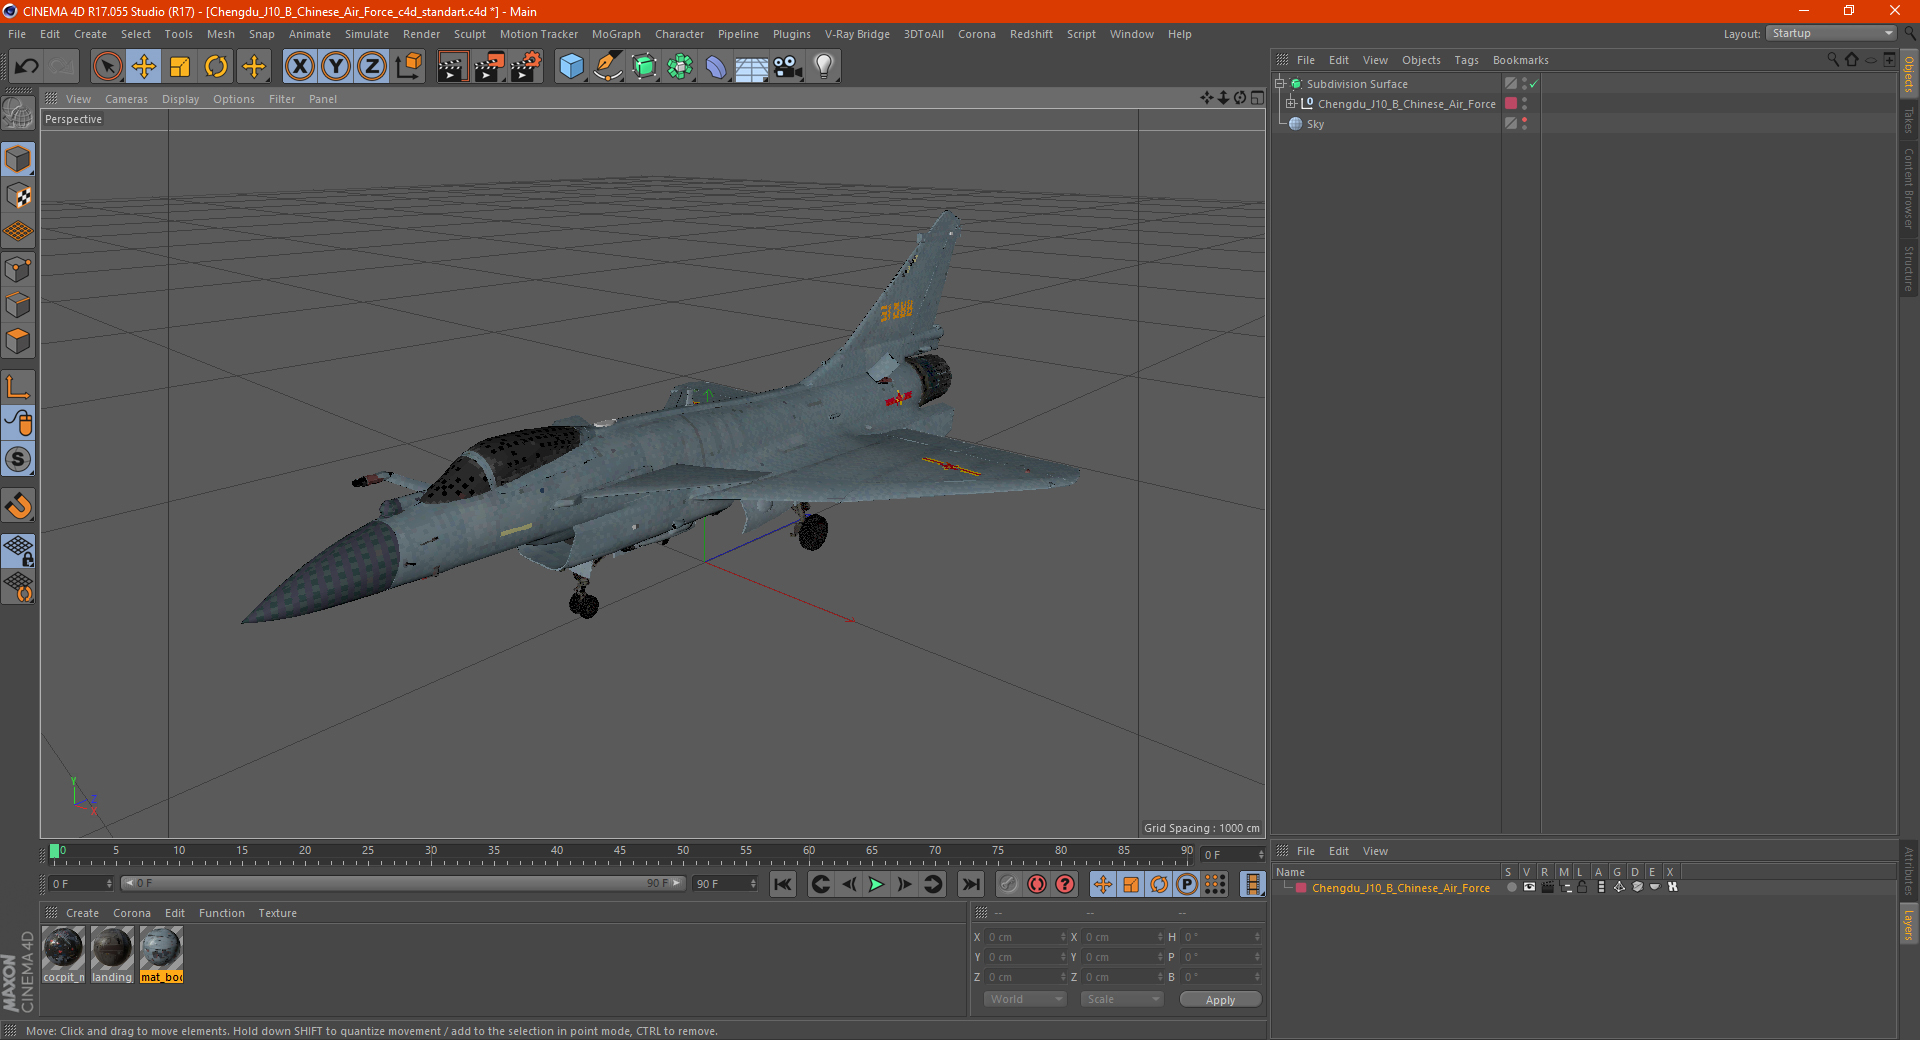
Task: Click the Make Editable icon in left toolbar
Action: 18,115
